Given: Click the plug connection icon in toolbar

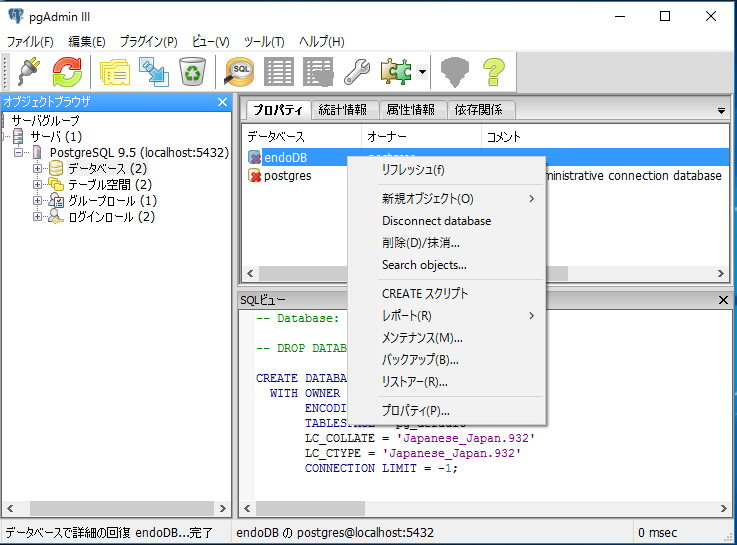Looking at the screenshot, I should pyautogui.click(x=29, y=71).
